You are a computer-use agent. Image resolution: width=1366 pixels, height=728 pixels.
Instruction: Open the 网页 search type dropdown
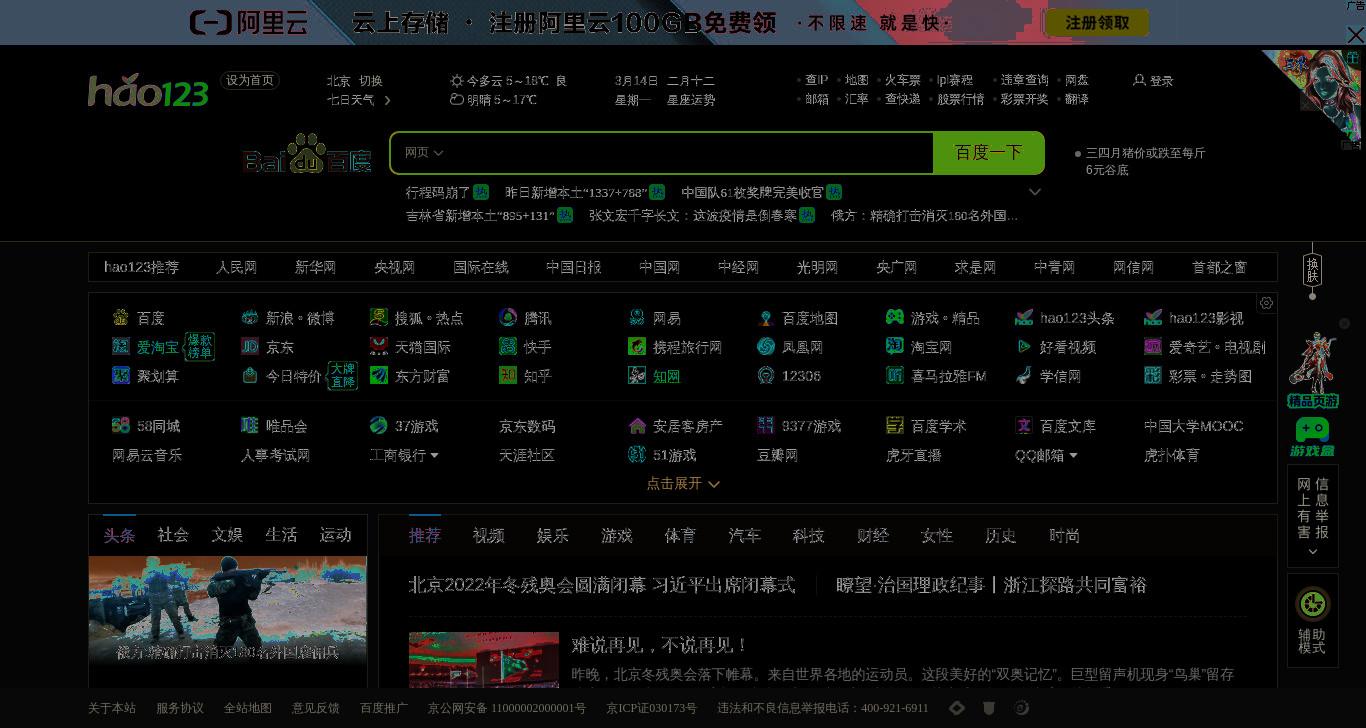[423, 153]
